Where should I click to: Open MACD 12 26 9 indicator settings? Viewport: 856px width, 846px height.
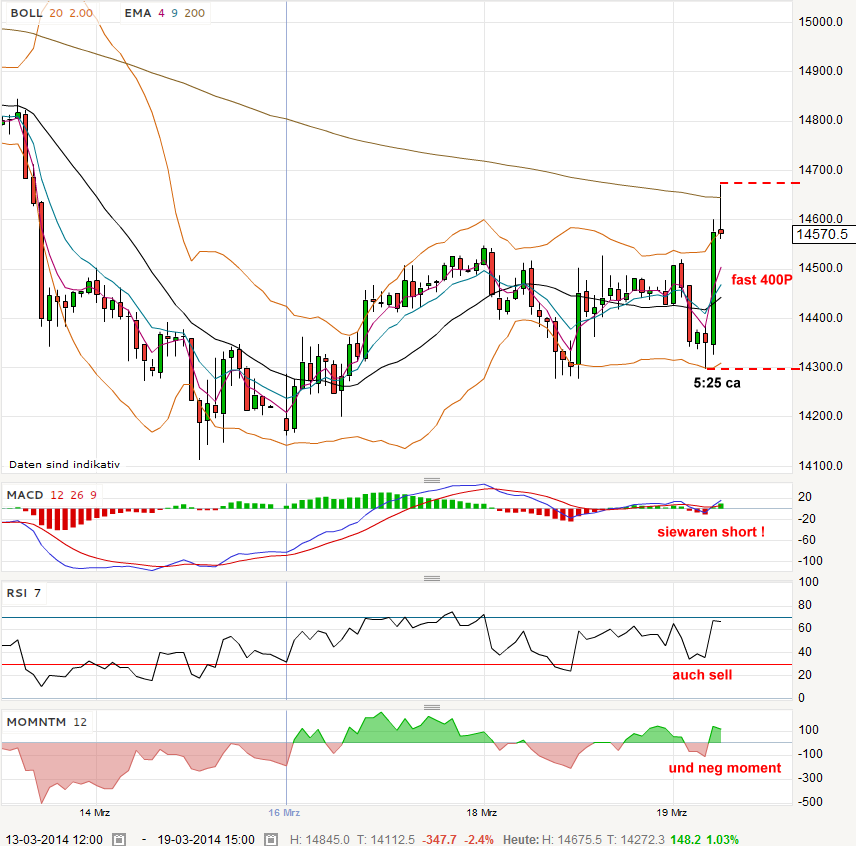point(52,495)
